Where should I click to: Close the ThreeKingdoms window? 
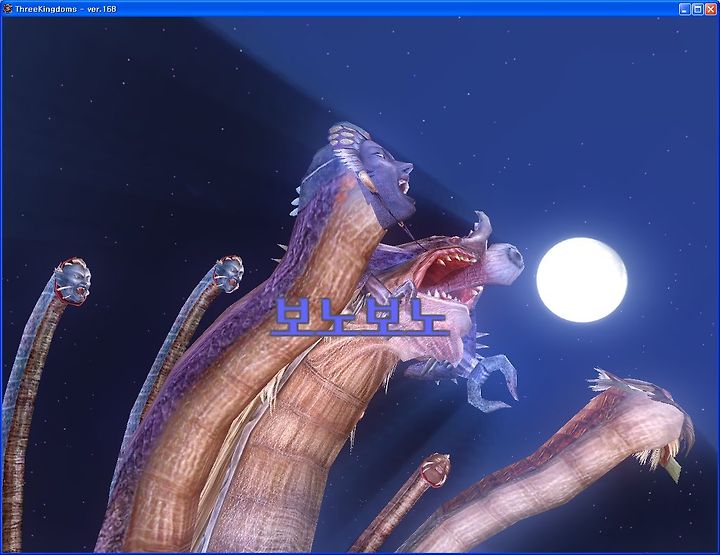pos(710,9)
